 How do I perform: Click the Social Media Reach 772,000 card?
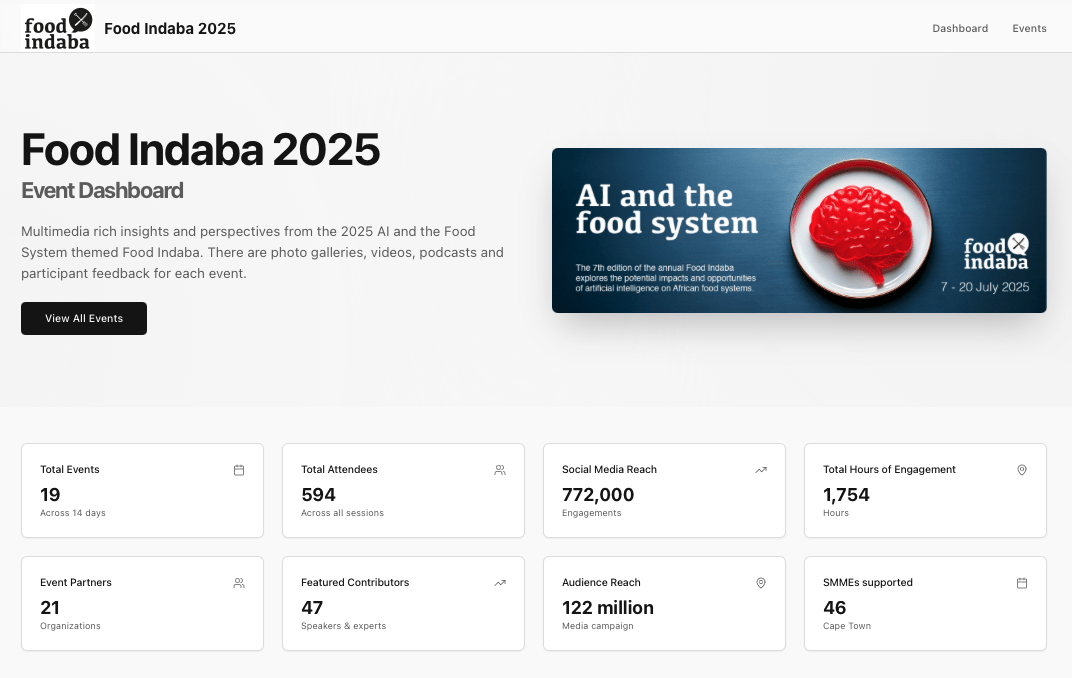click(664, 491)
